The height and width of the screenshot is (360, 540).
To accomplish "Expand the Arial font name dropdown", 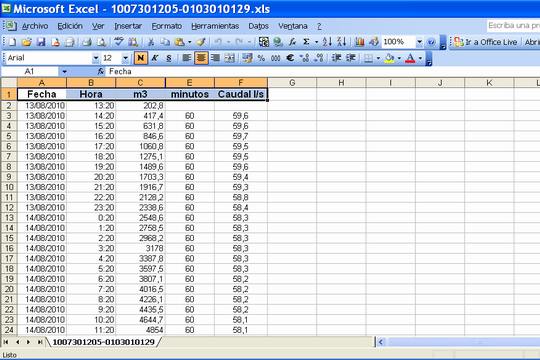I will (95, 58).
